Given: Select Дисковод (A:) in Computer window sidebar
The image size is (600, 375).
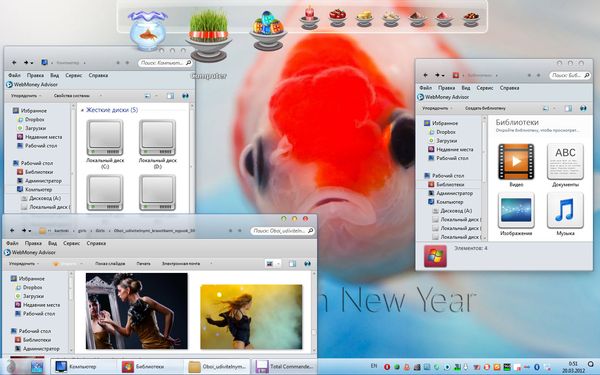Looking at the screenshot, I should (41, 198).
